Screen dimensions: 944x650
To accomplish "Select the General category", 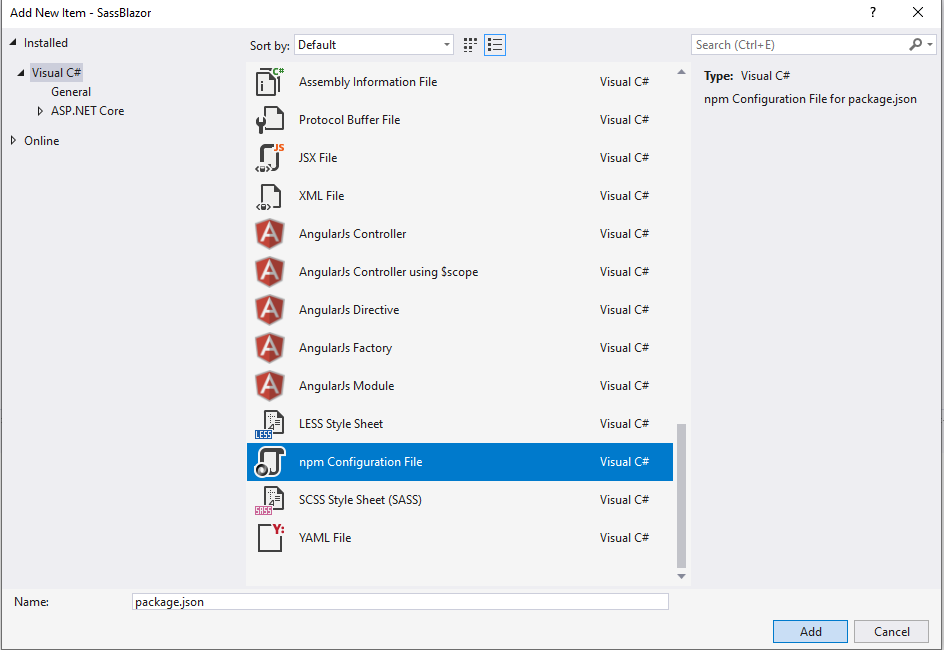I will (71, 92).
